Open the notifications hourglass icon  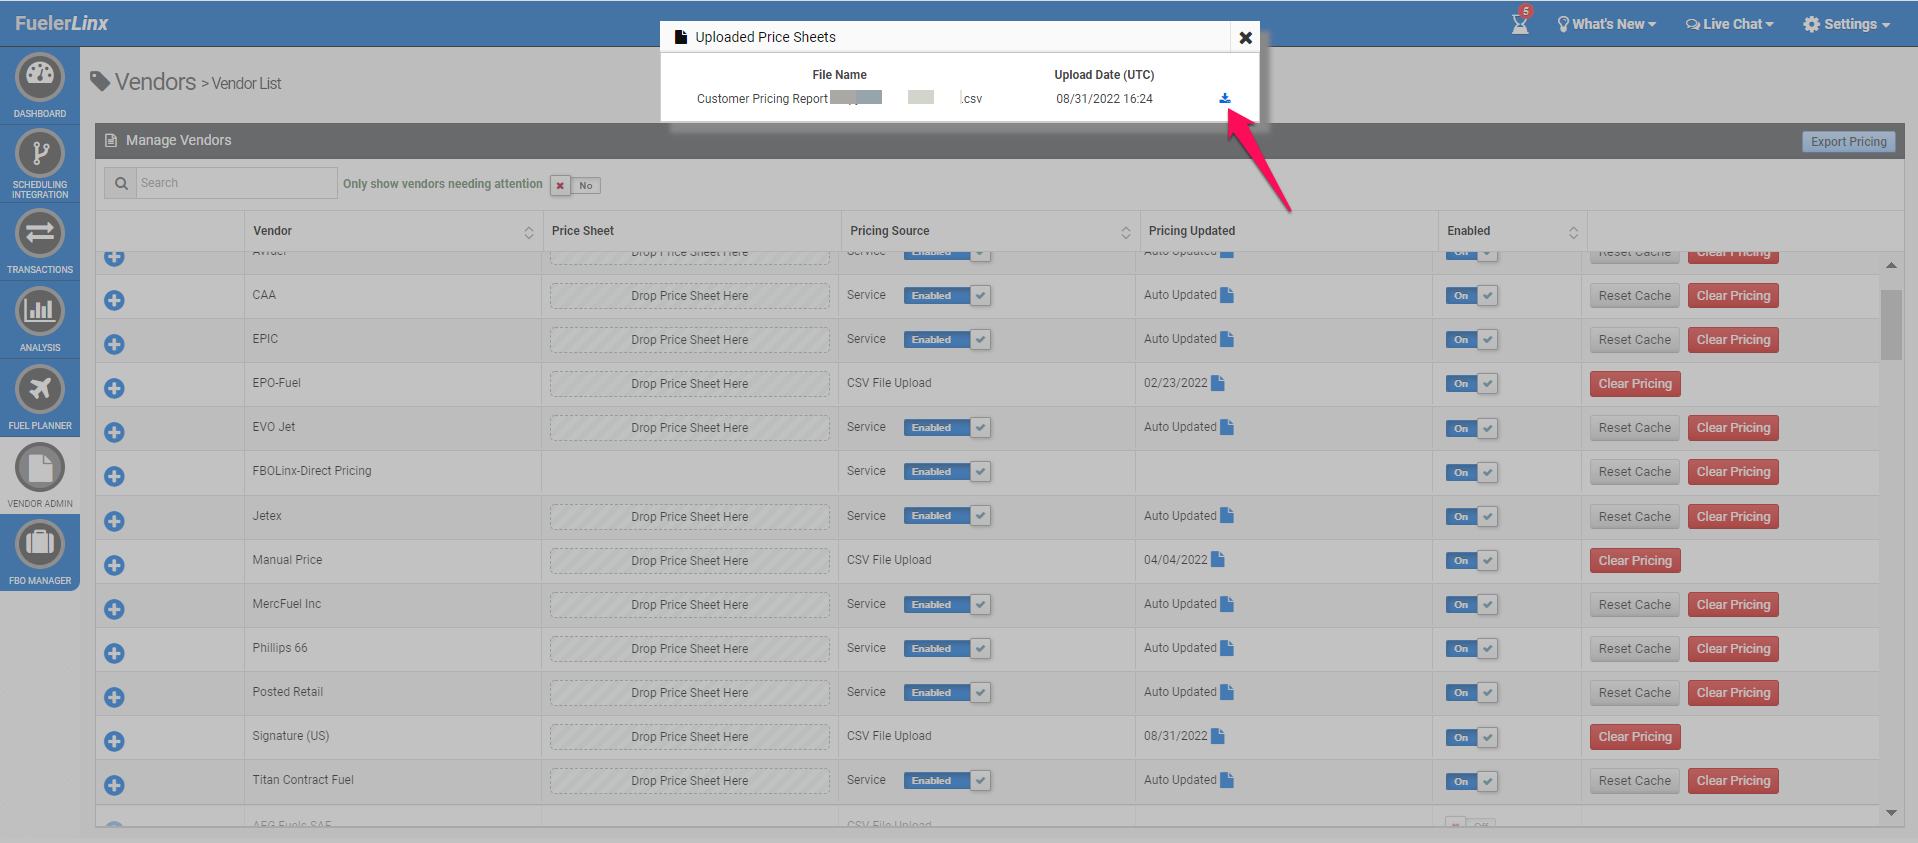[x=1520, y=22]
